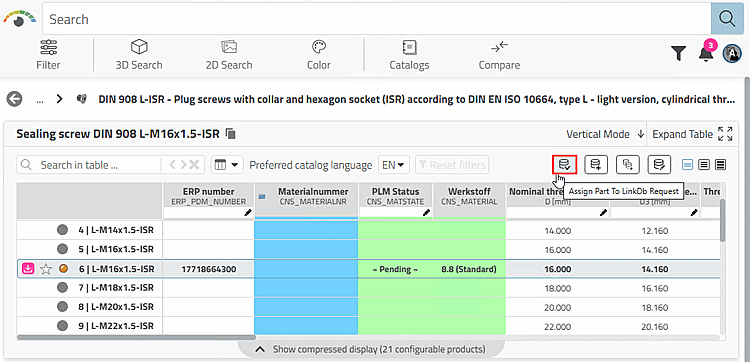The width and height of the screenshot is (750, 362).
Task: Click the pink smiley icon in row 6
Action: click(28, 269)
